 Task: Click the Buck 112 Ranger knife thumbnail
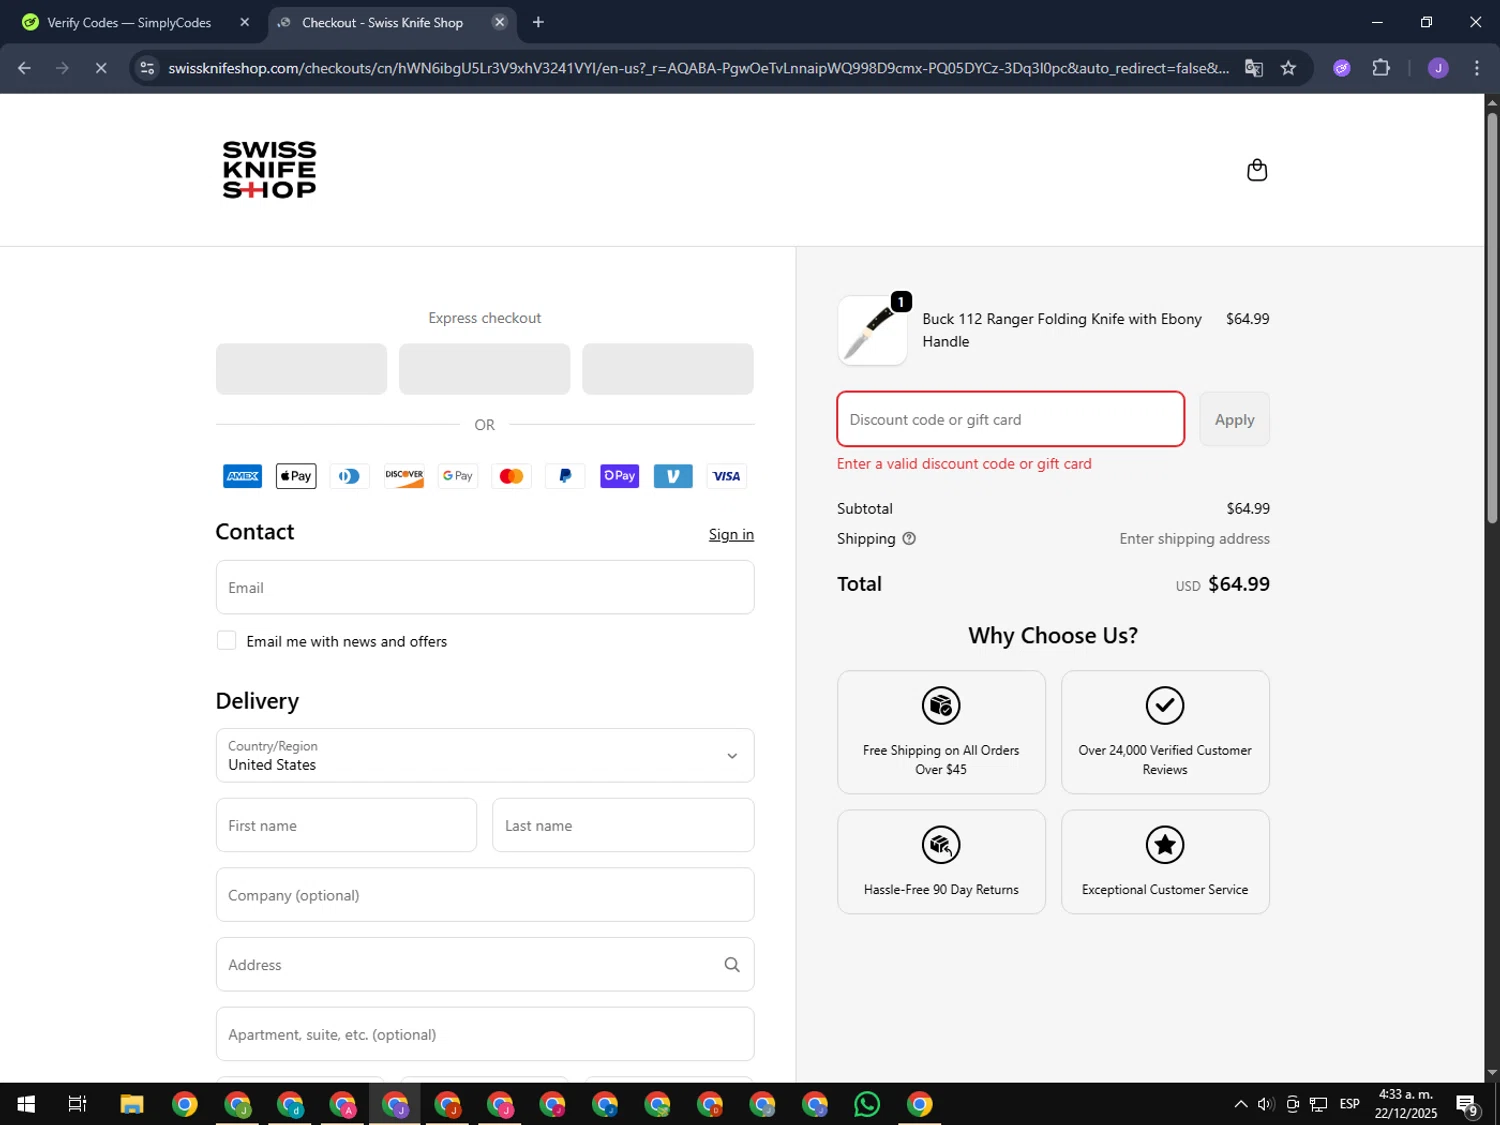point(872,331)
